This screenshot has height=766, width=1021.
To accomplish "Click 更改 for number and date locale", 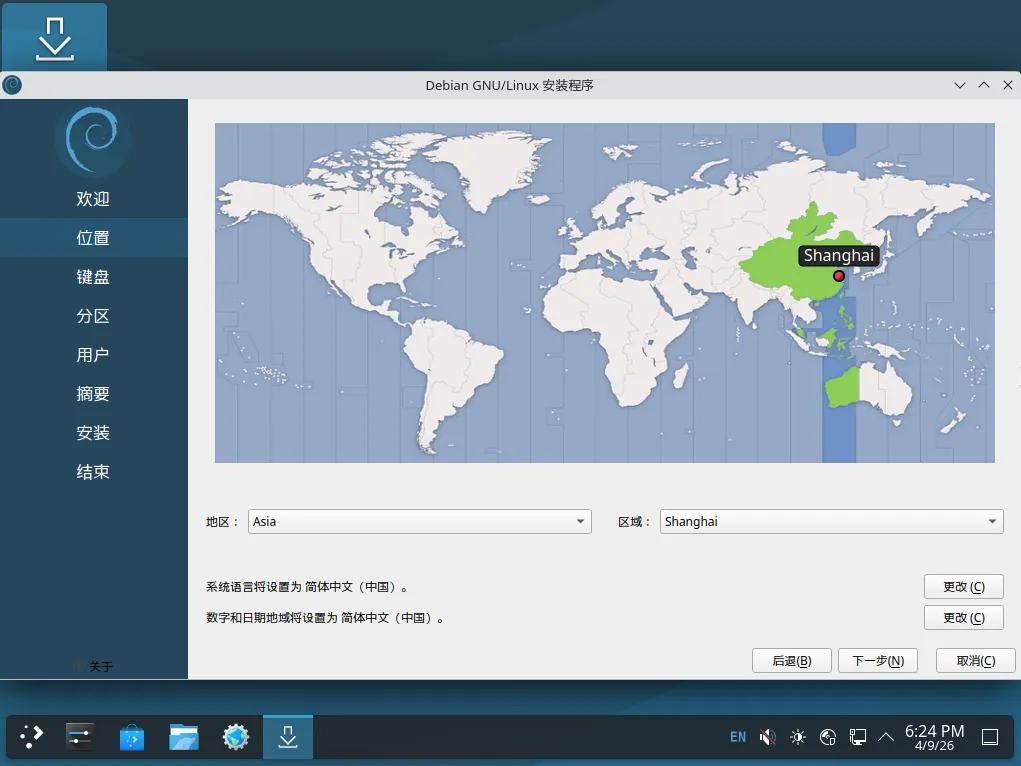I will 964,618.
